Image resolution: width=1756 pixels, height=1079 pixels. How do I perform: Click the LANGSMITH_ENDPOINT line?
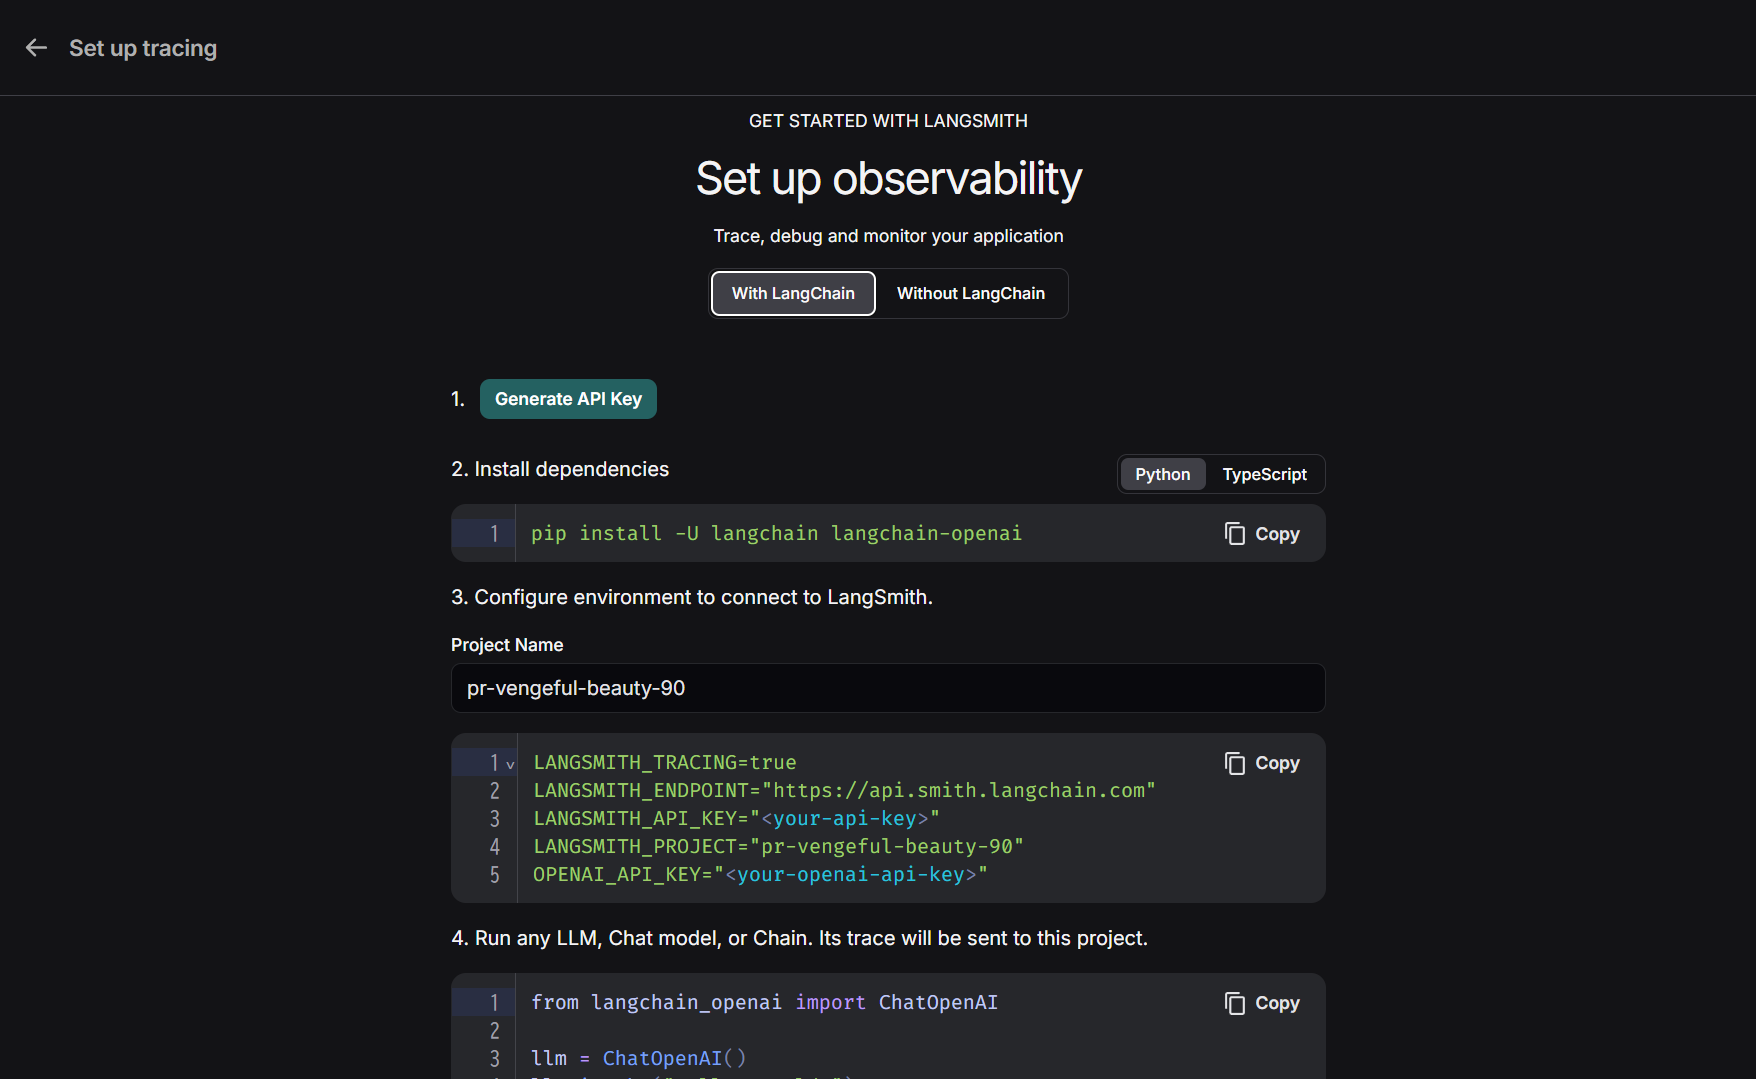click(844, 790)
